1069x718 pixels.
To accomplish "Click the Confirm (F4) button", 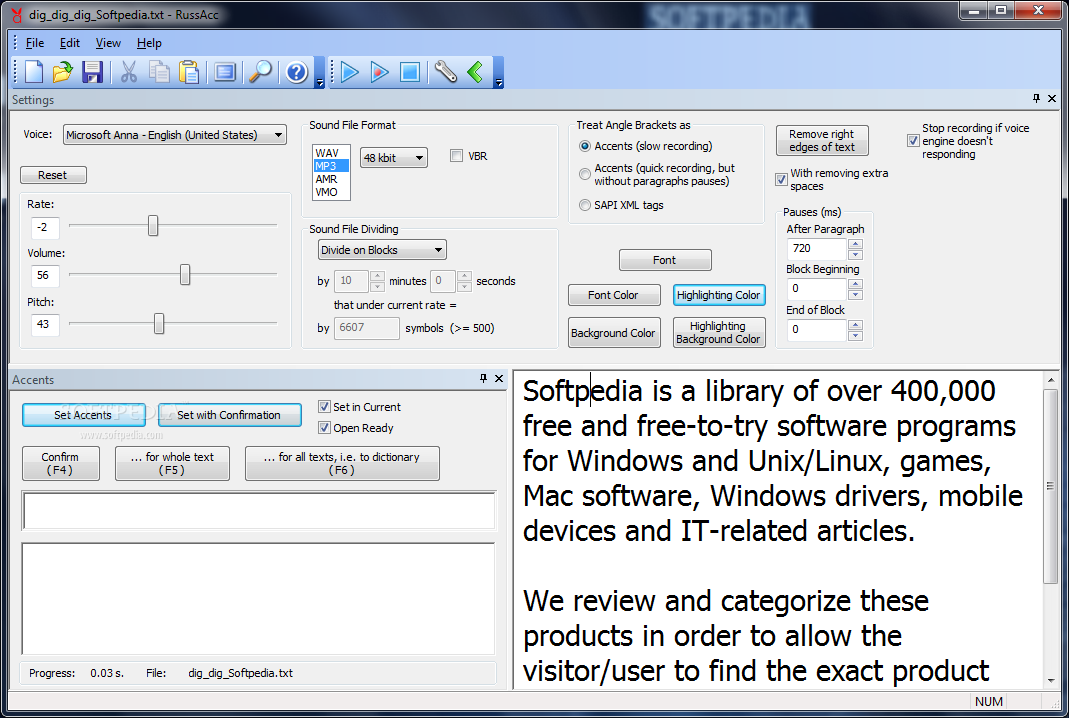I will 60,463.
